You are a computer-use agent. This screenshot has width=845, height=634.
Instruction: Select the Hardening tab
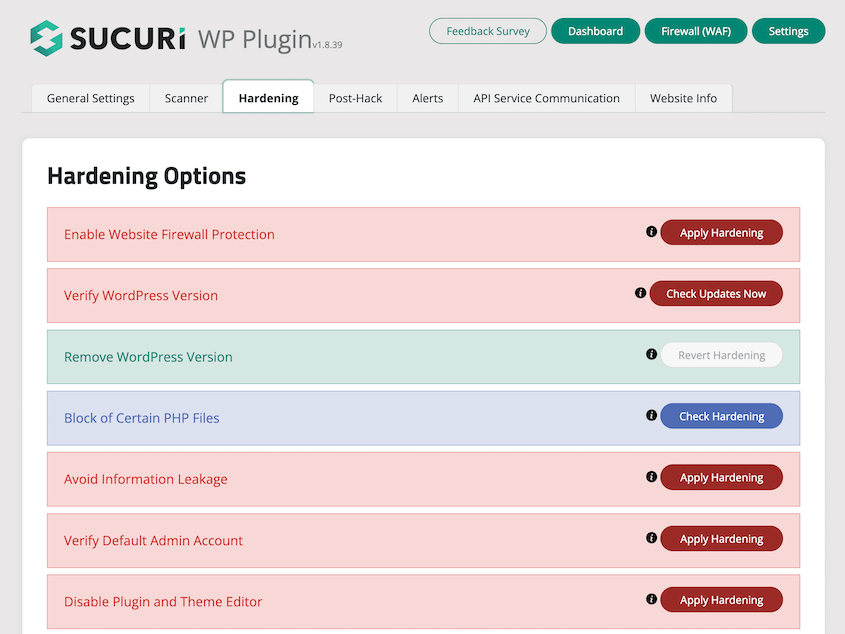pos(268,97)
